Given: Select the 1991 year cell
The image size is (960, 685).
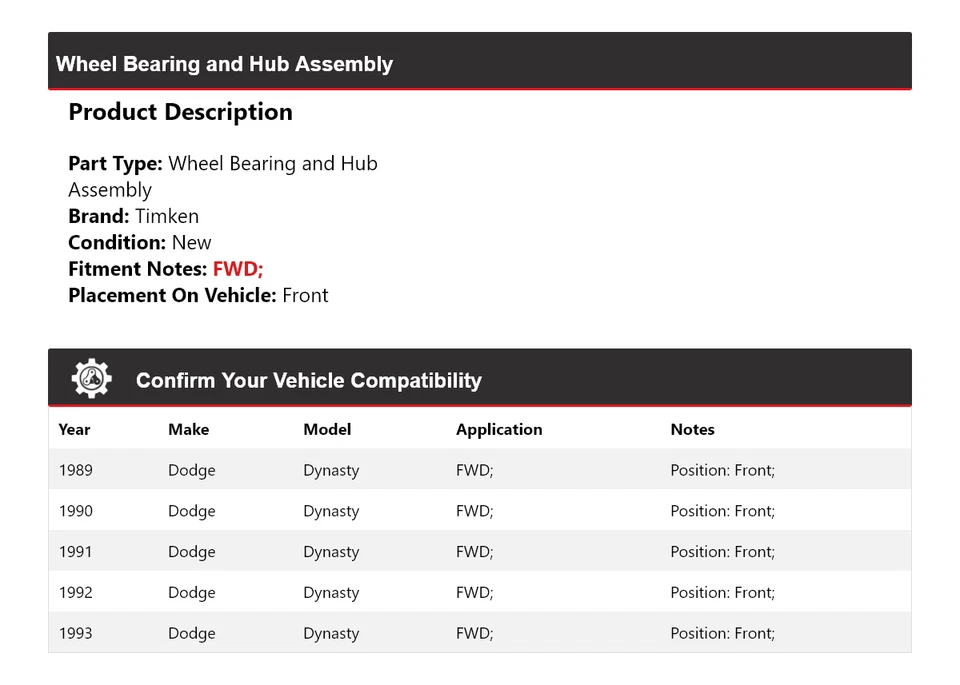Looking at the screenshot, I should [x=75, y=552].
